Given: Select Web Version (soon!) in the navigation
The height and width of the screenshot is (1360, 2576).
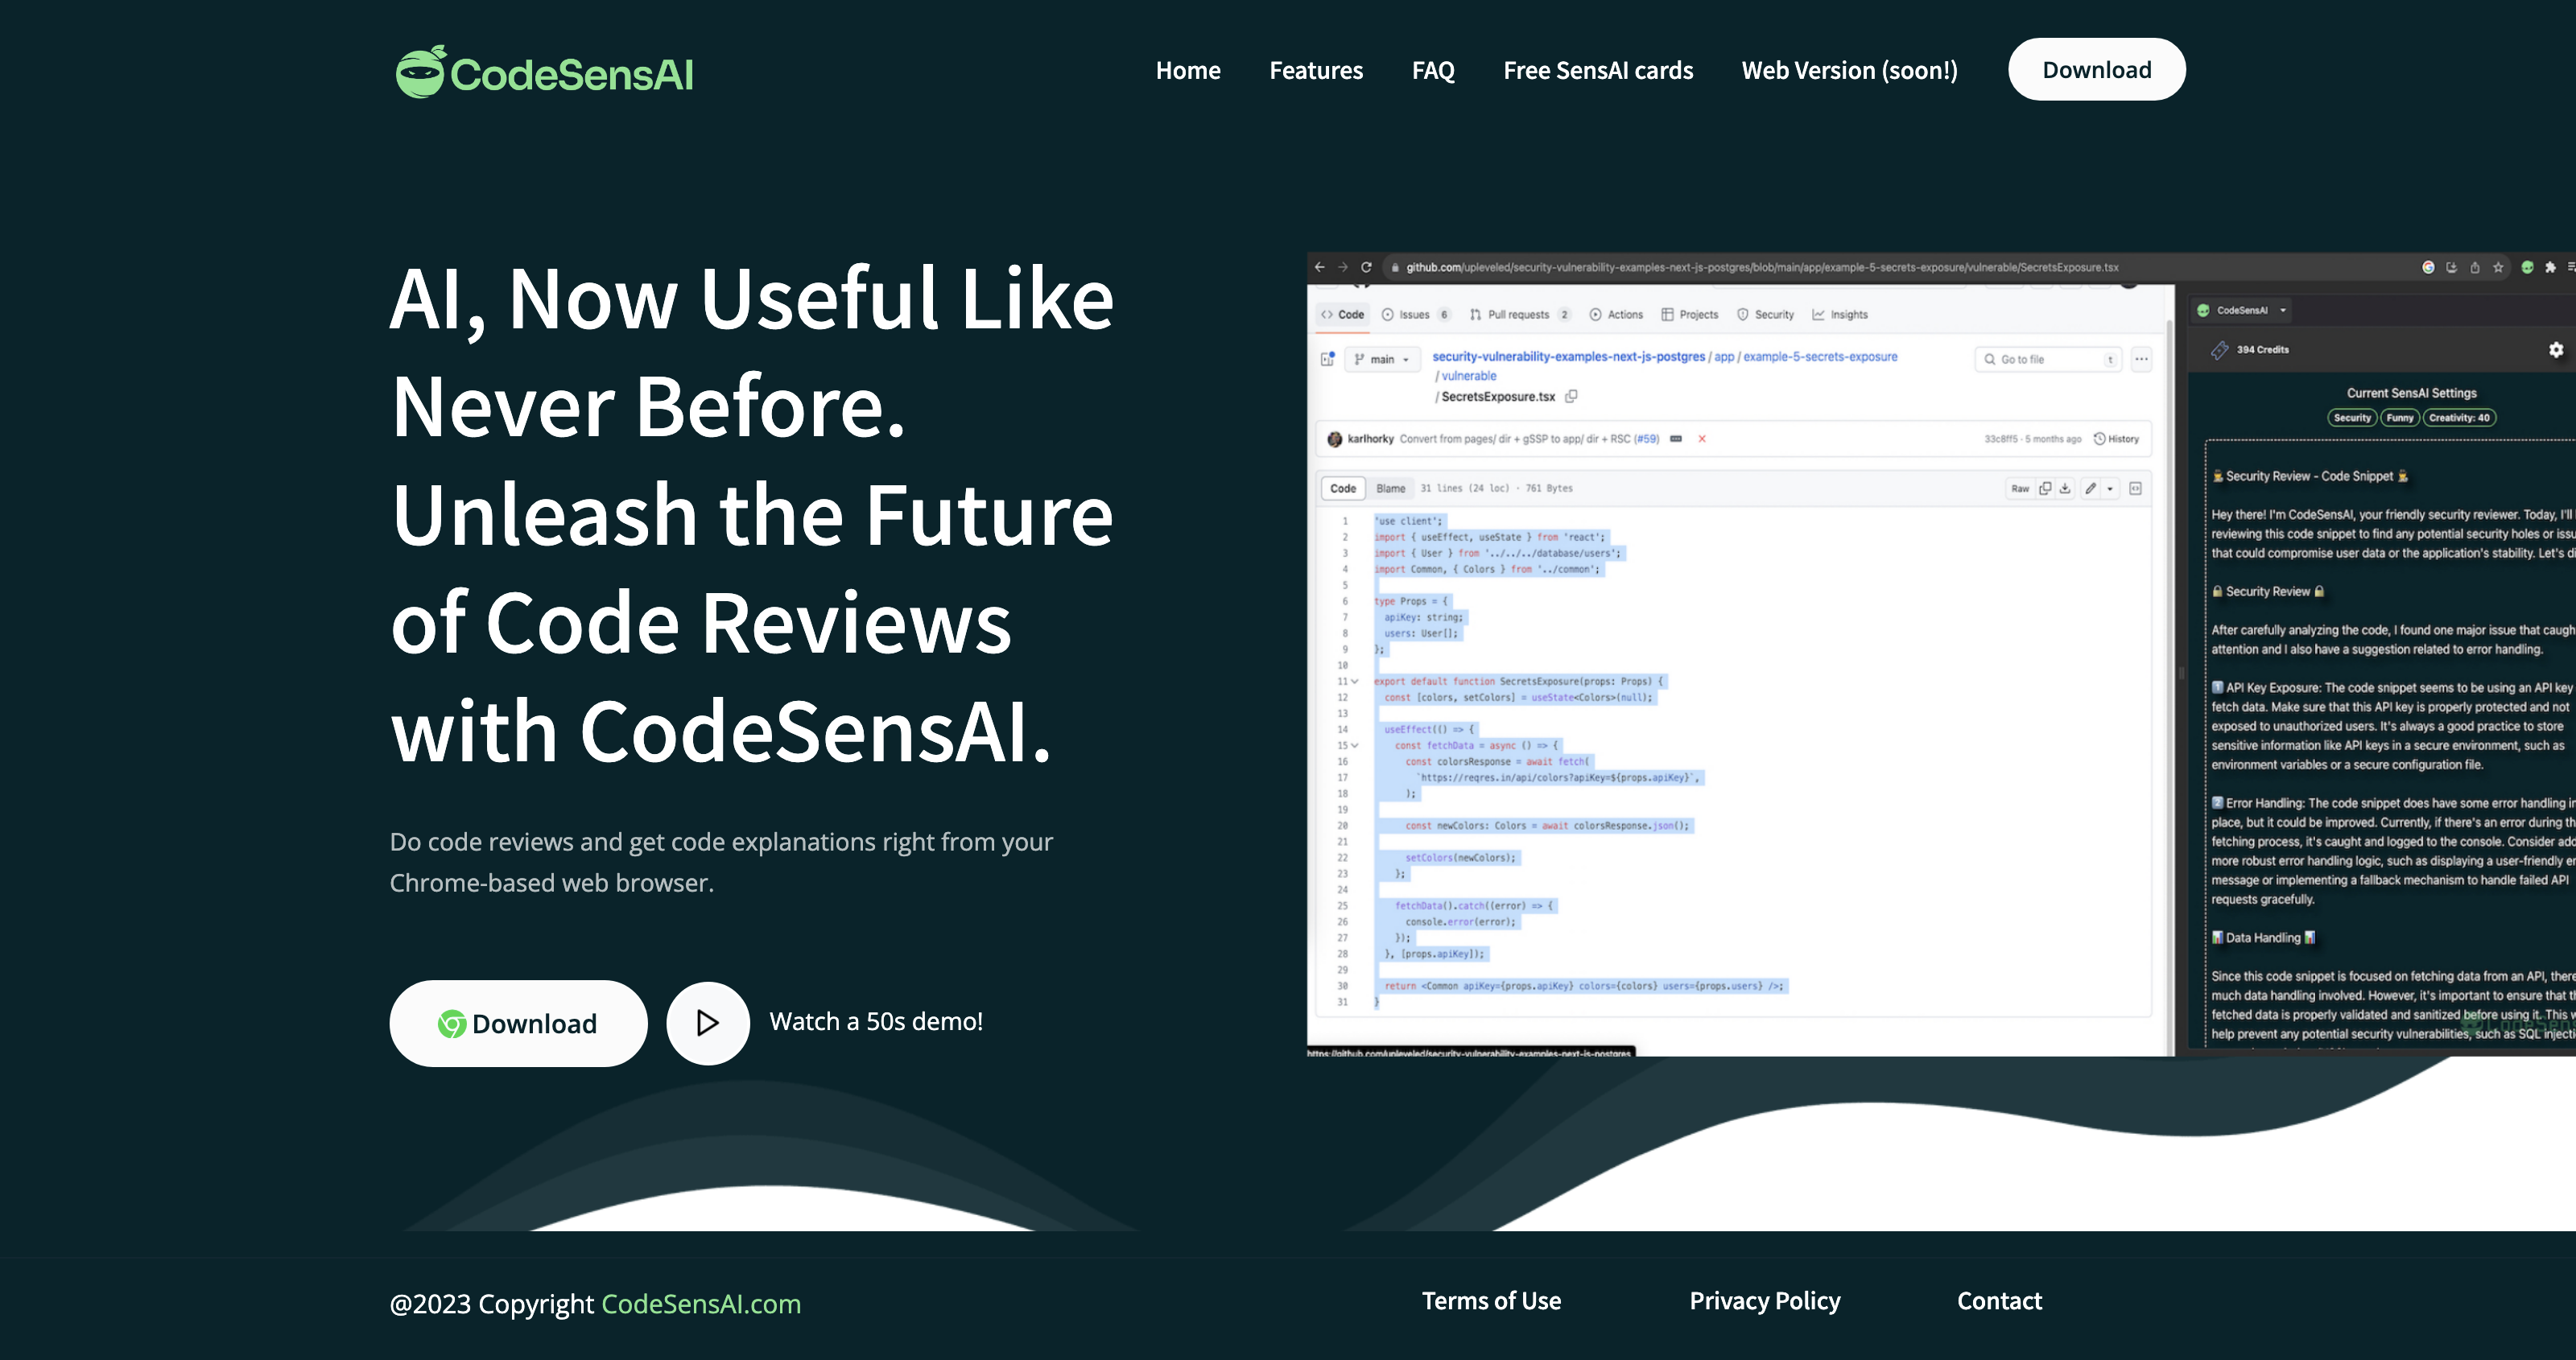Looking at the screenshot, I should tap(1850, 70).
